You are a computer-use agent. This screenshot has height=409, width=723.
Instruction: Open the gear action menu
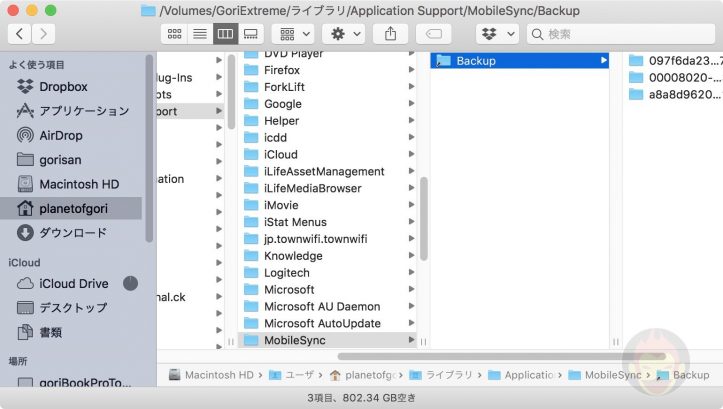coord(344,34)
